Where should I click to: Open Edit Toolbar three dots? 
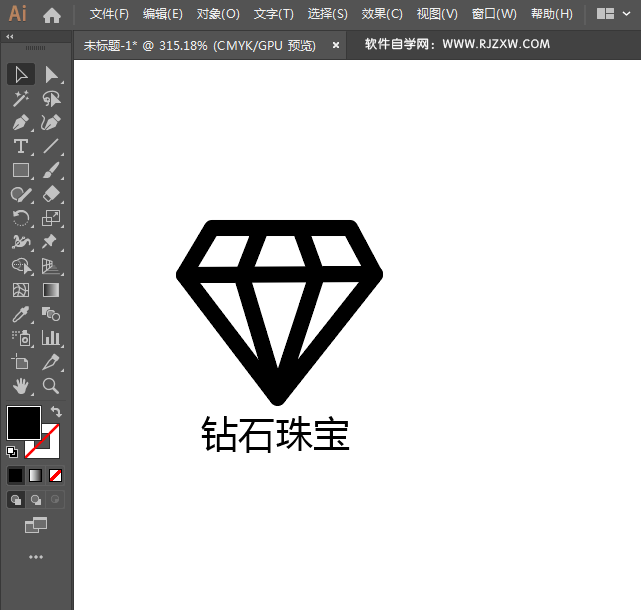[36, 557]
